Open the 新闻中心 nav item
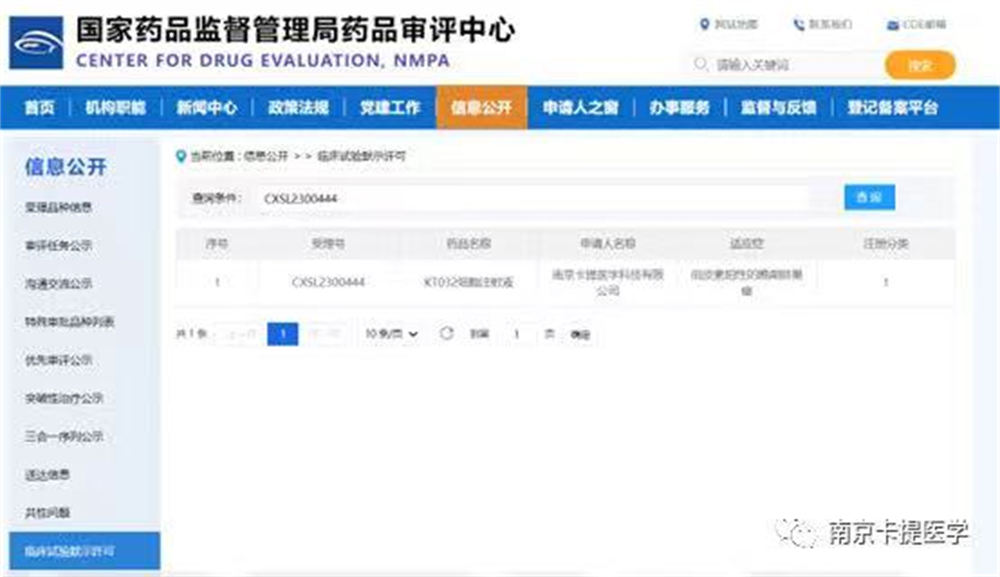 click(207, 107)
